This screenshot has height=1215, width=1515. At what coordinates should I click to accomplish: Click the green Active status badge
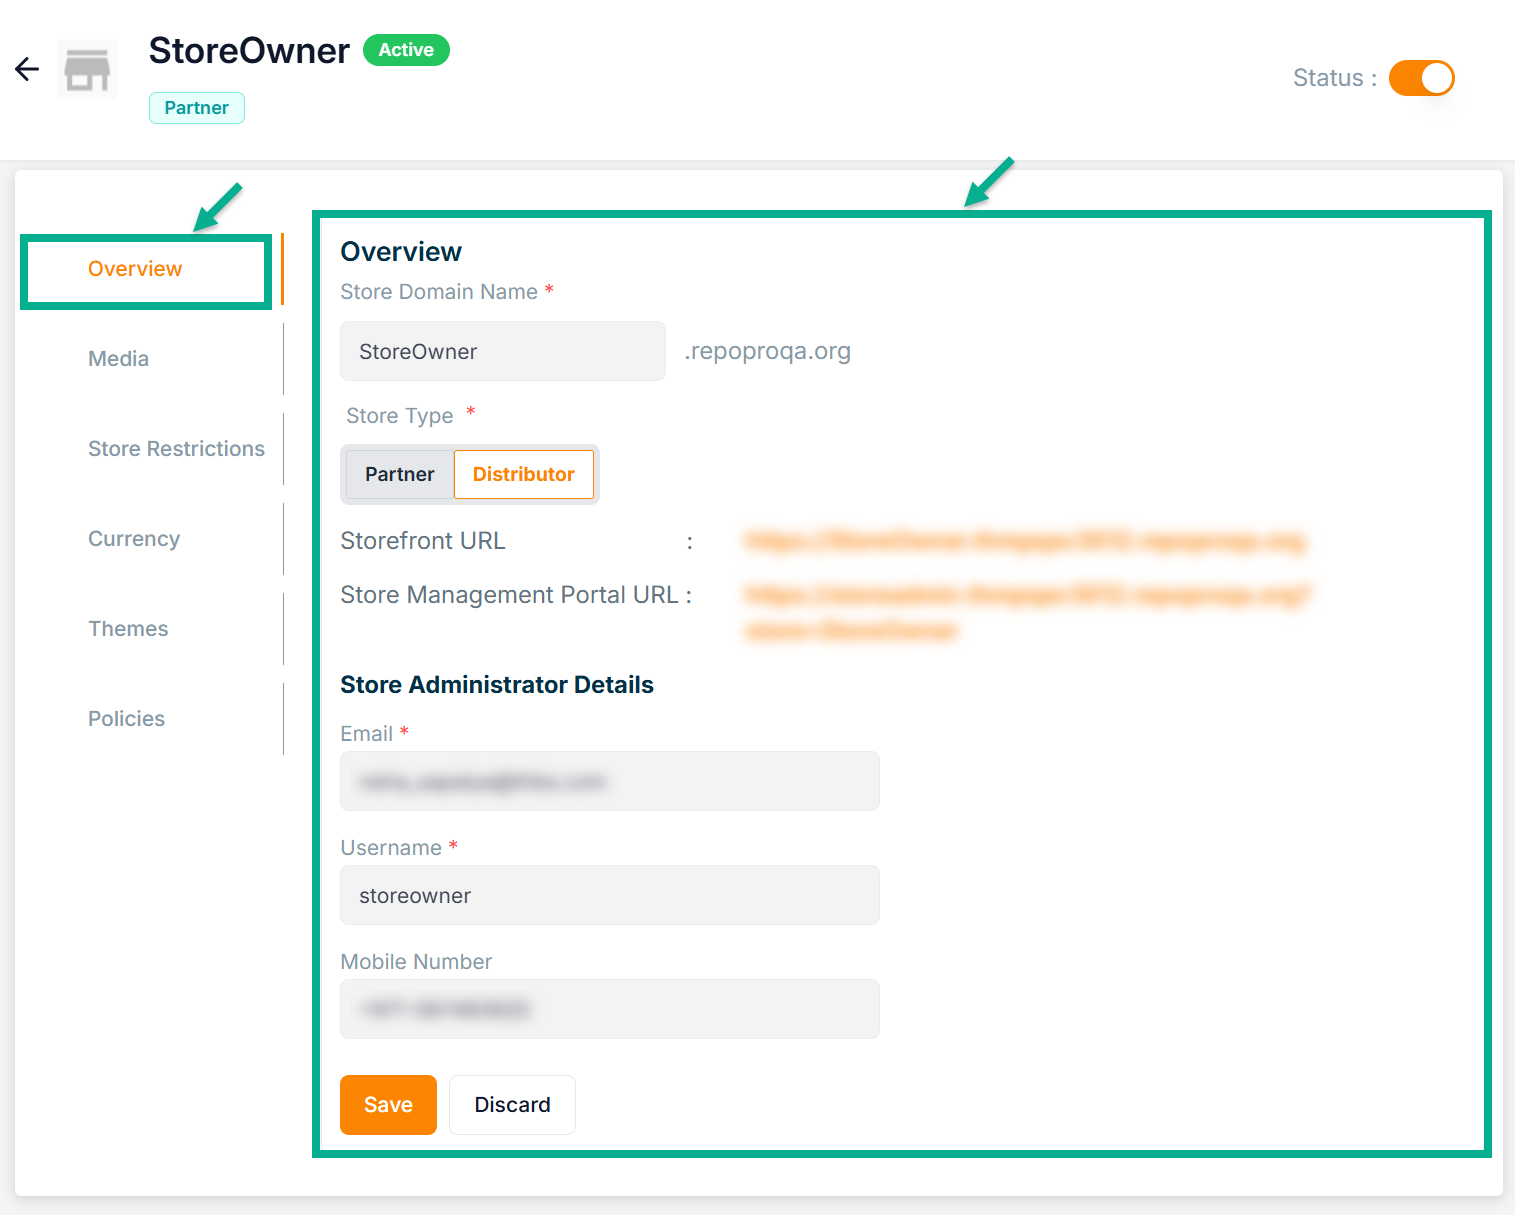[406, 50]
